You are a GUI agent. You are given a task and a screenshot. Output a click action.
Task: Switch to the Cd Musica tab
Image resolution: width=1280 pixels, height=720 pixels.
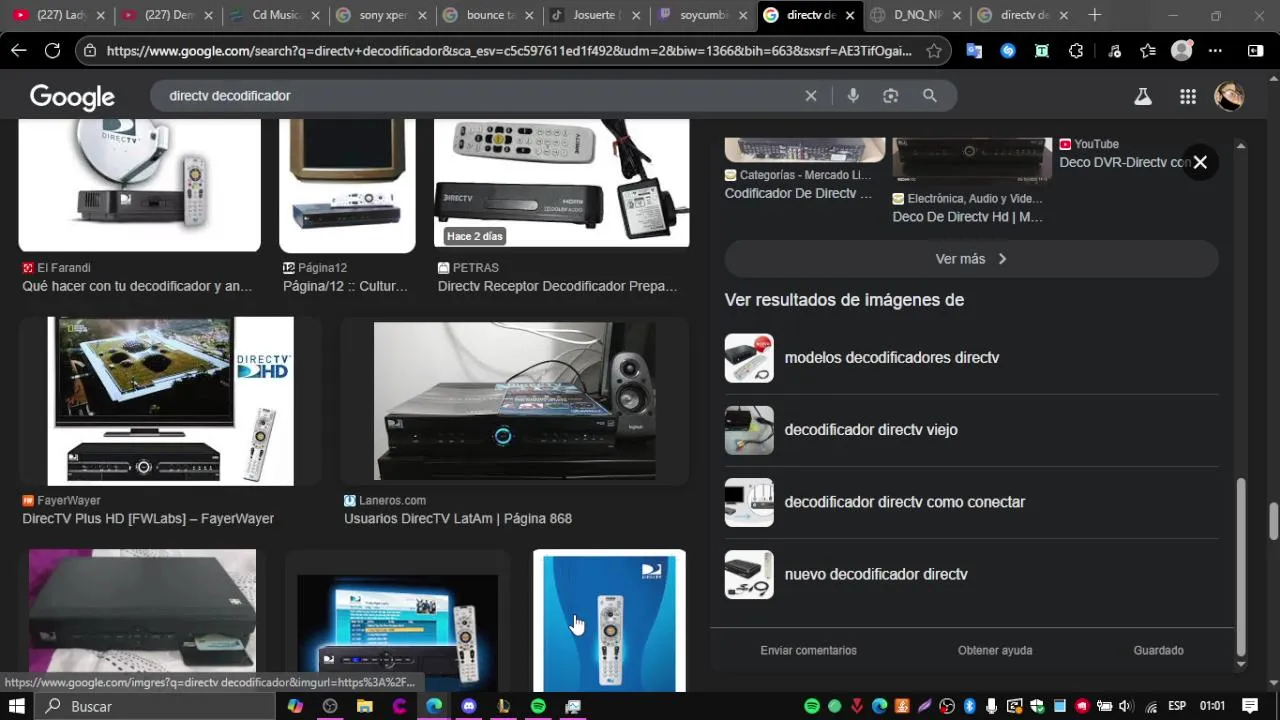click(x=275, y=15)
